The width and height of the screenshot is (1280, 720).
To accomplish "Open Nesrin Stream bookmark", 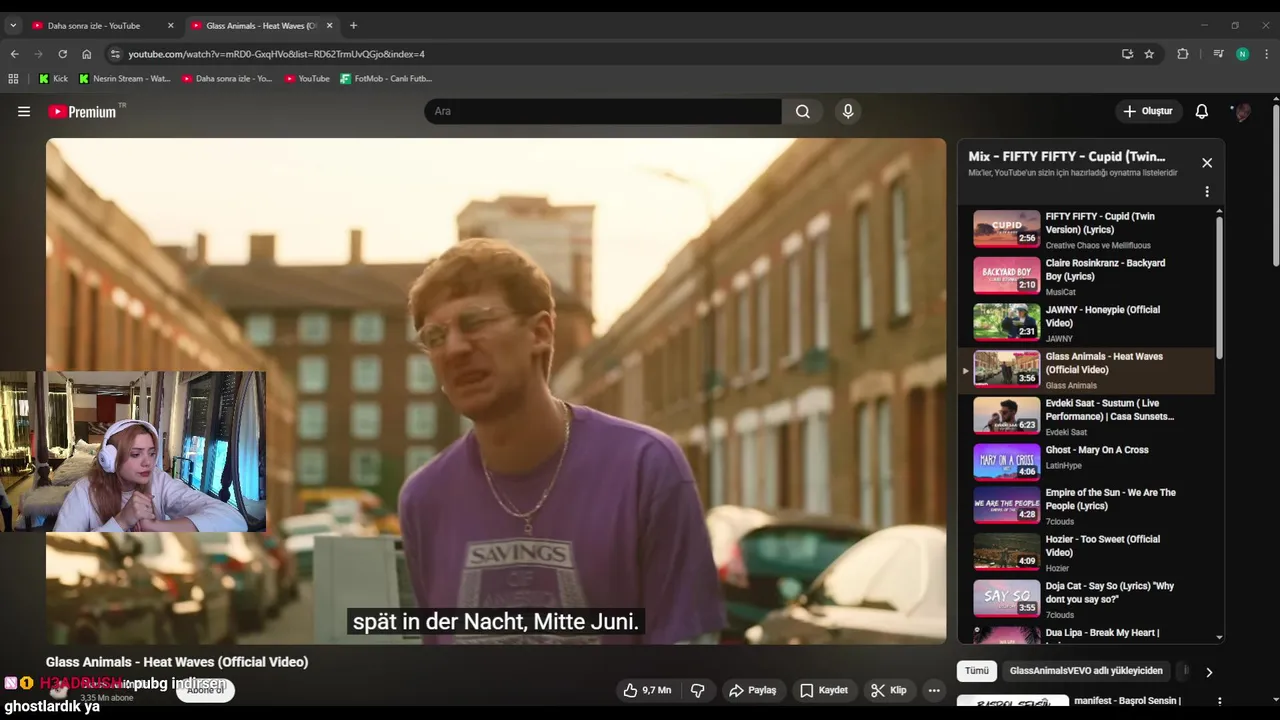I will click(125, 78).
